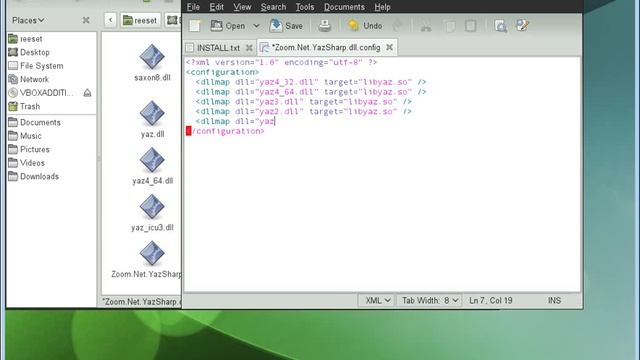This screenshot has height=360, width=640.
Task: Eject the VBOXADDITI... volume
Action: click(87, 93)
